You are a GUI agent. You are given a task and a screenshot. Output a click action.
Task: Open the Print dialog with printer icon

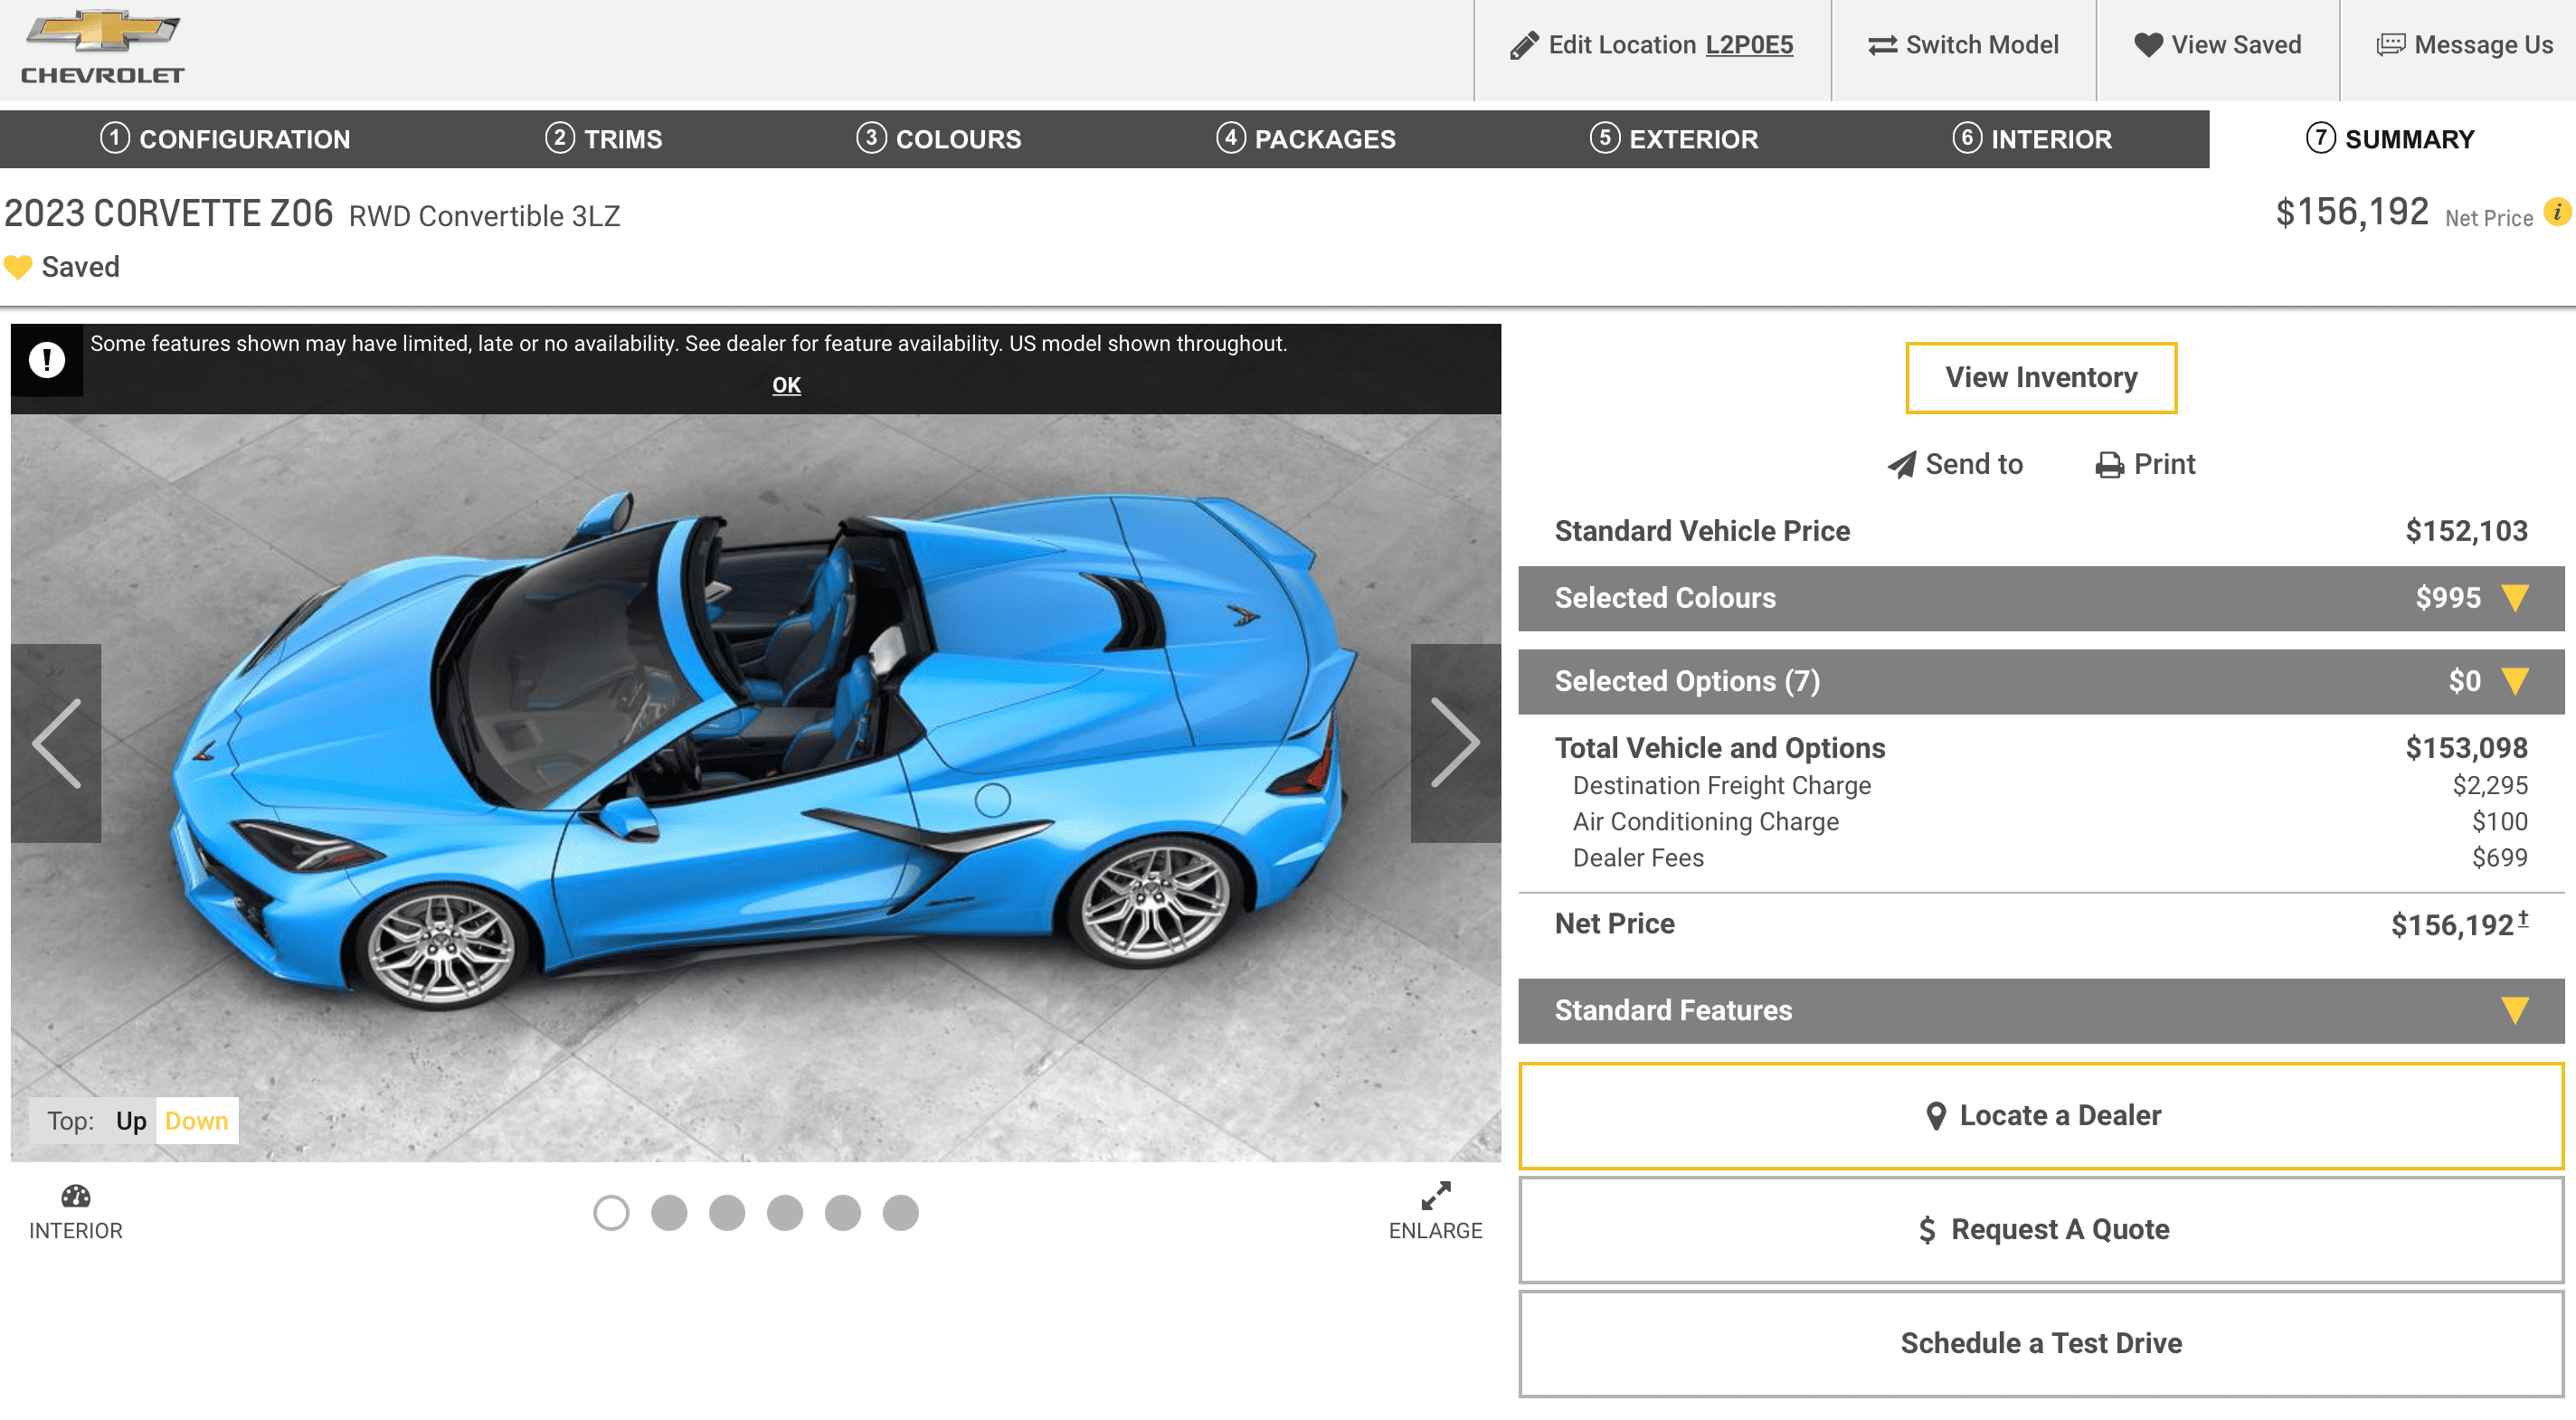pos(2109,464)
